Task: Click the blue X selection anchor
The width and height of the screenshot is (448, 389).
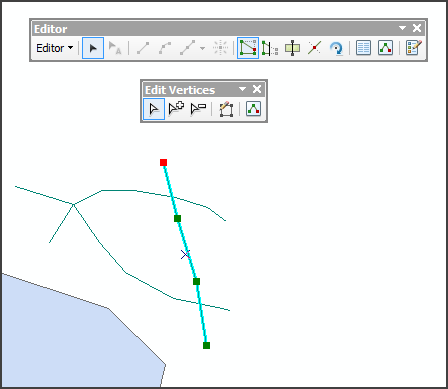Action: pos(185,255)
